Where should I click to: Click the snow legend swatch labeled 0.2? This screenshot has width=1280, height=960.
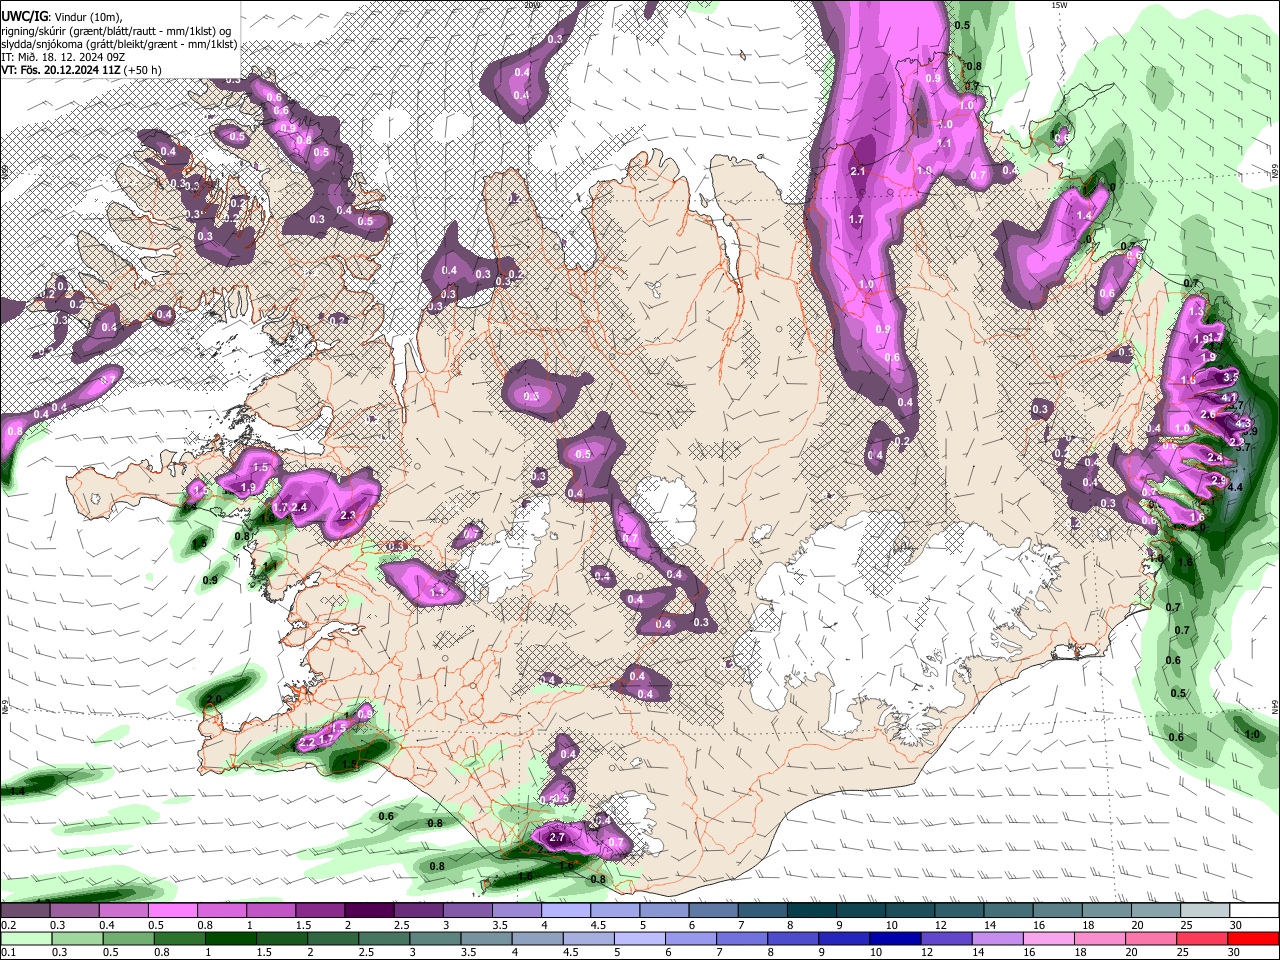click(25, 911)
